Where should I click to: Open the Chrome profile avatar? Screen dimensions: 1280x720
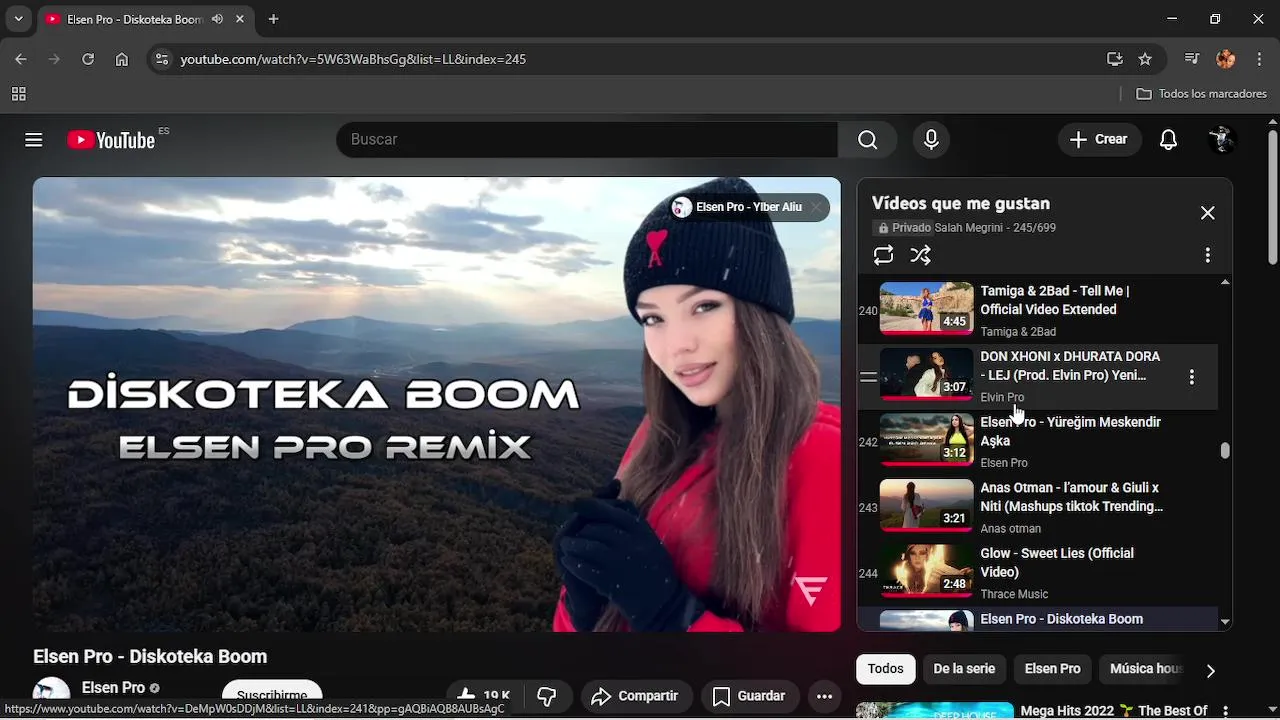tap(1226, 59)
